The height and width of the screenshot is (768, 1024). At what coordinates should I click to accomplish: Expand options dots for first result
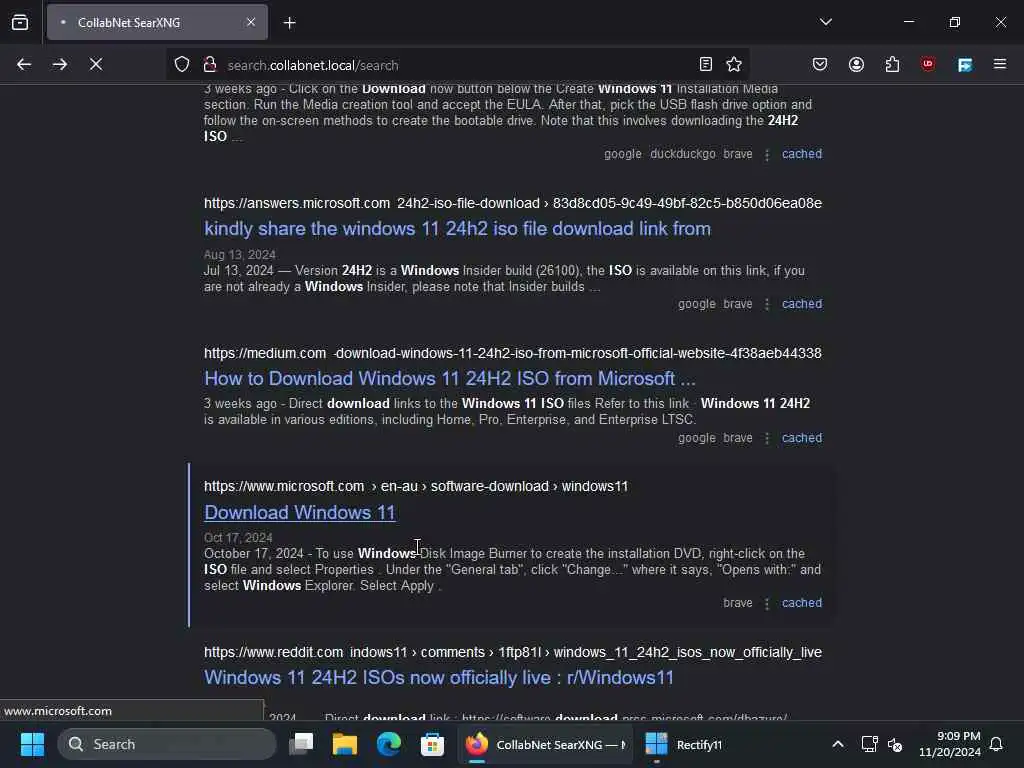767,154
